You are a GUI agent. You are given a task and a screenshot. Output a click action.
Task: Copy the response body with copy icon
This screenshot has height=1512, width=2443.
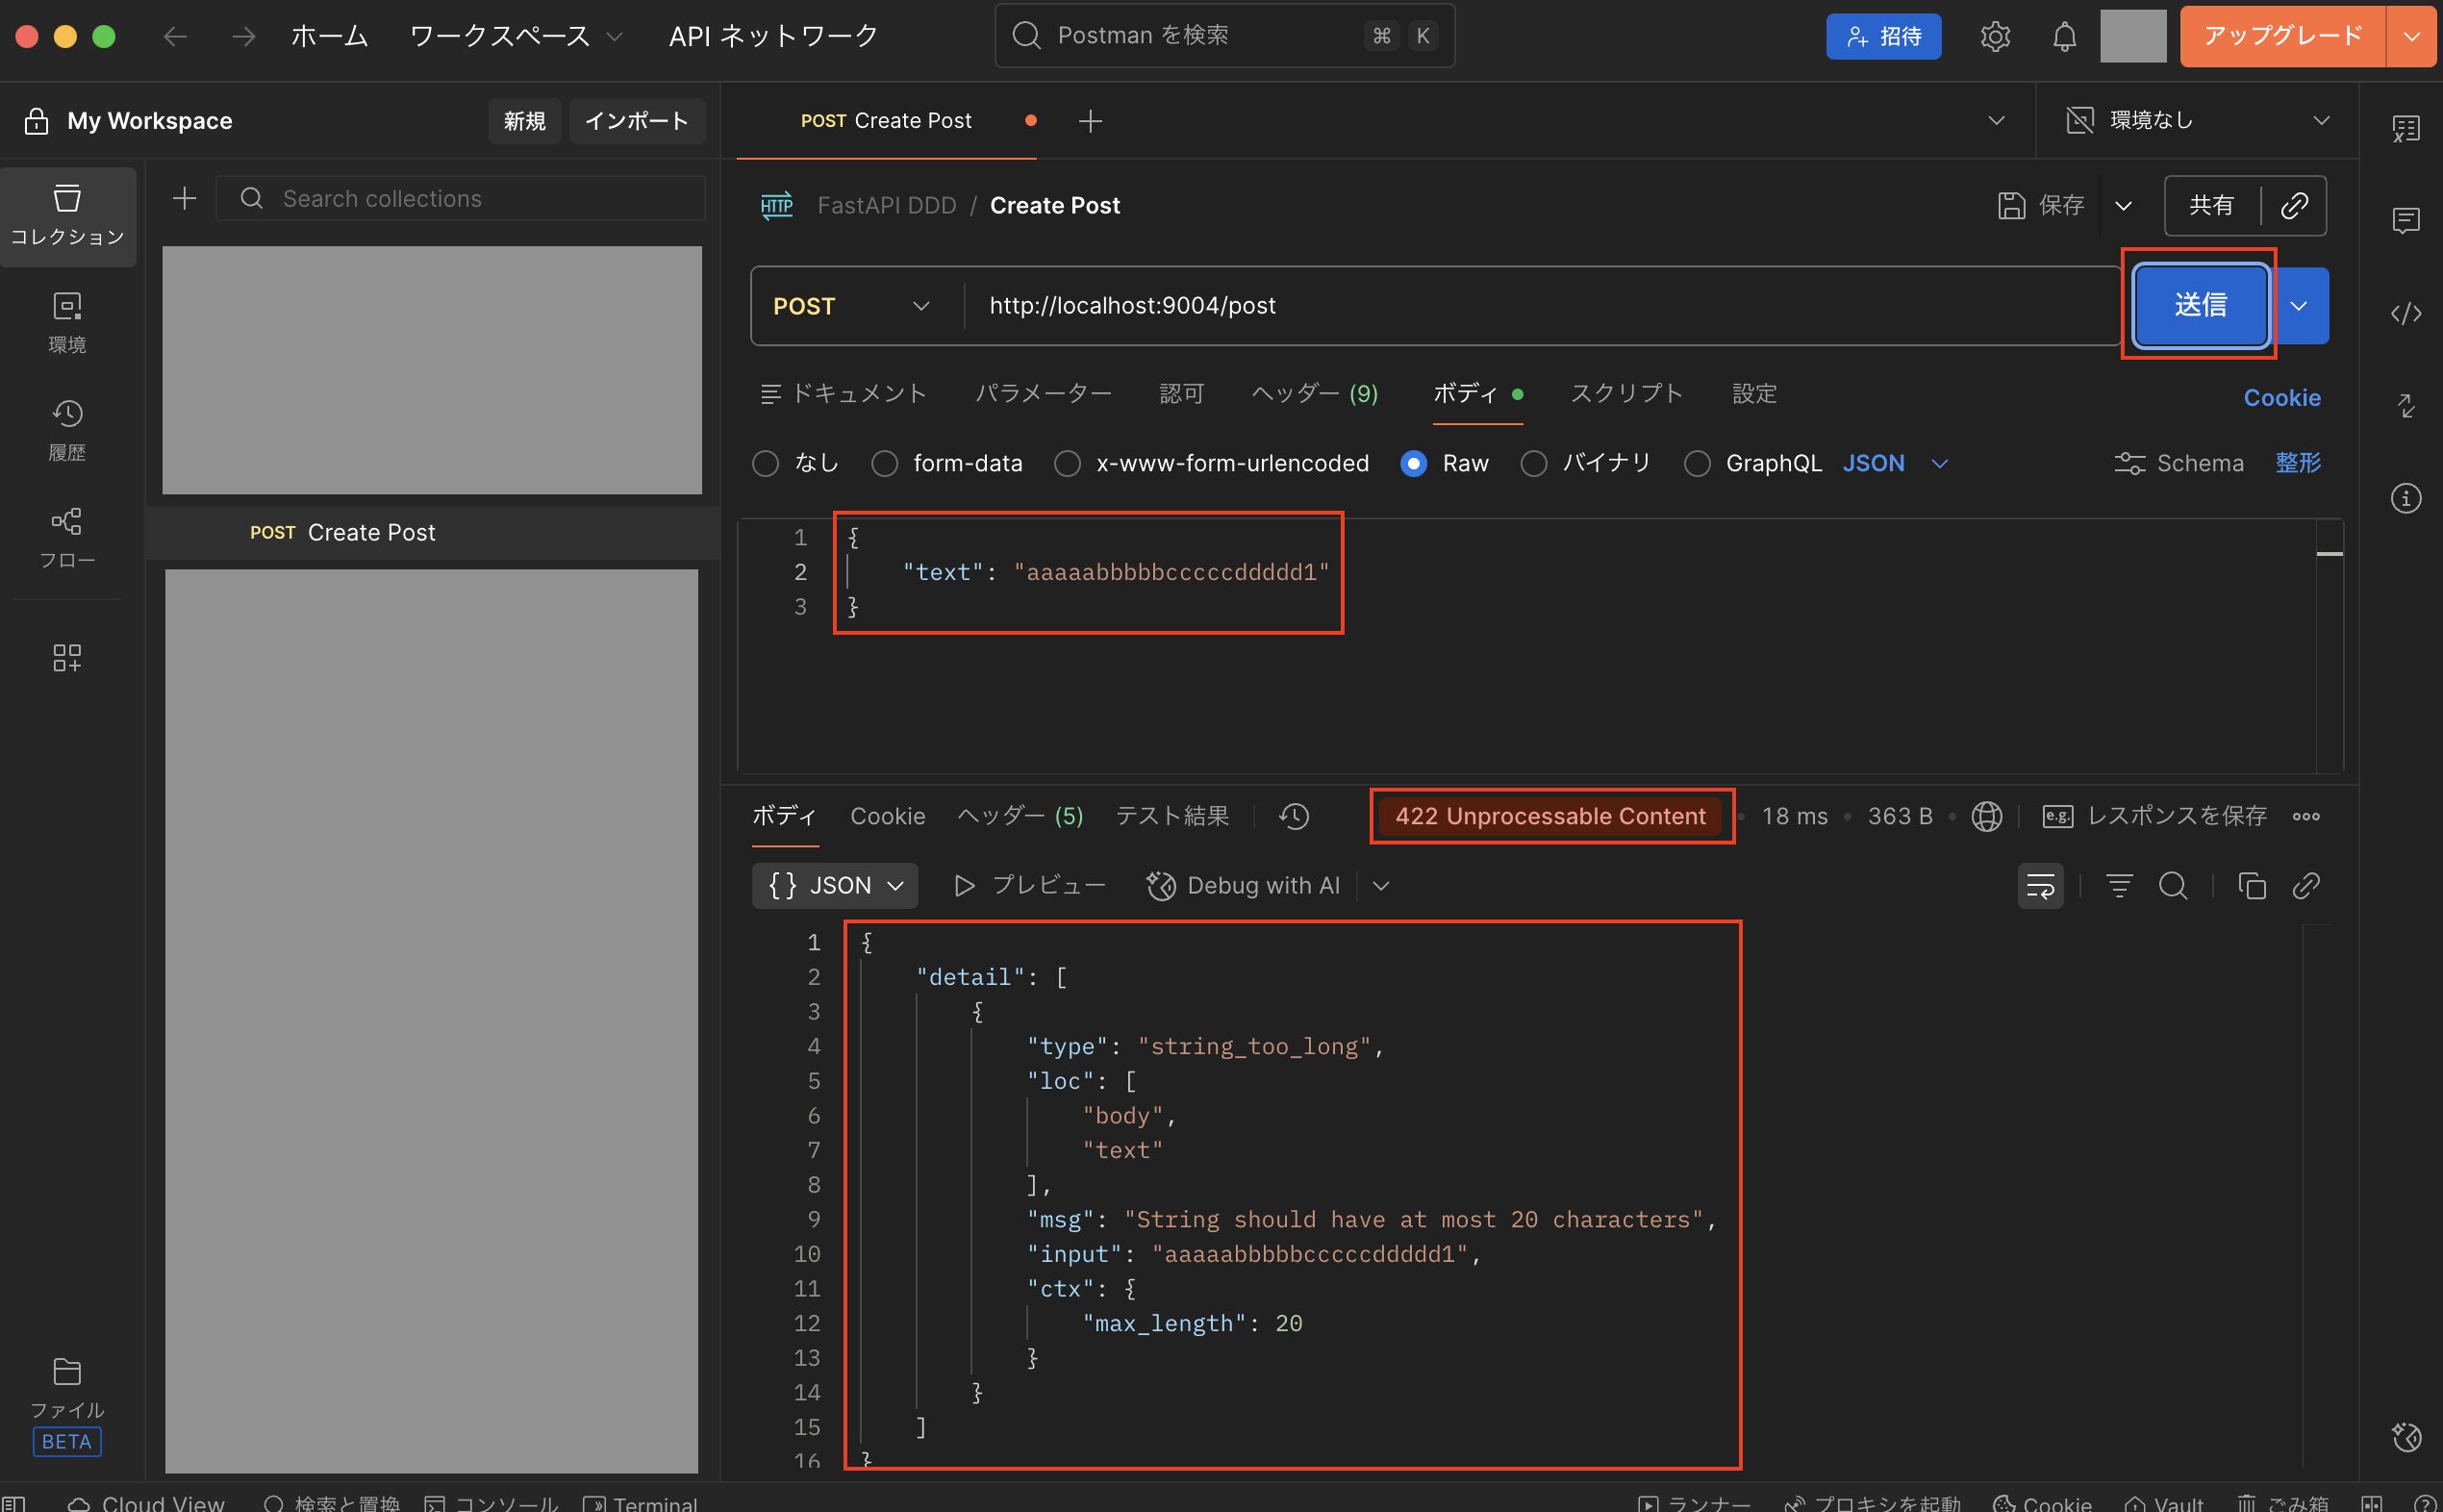[x=2251, y=885]
